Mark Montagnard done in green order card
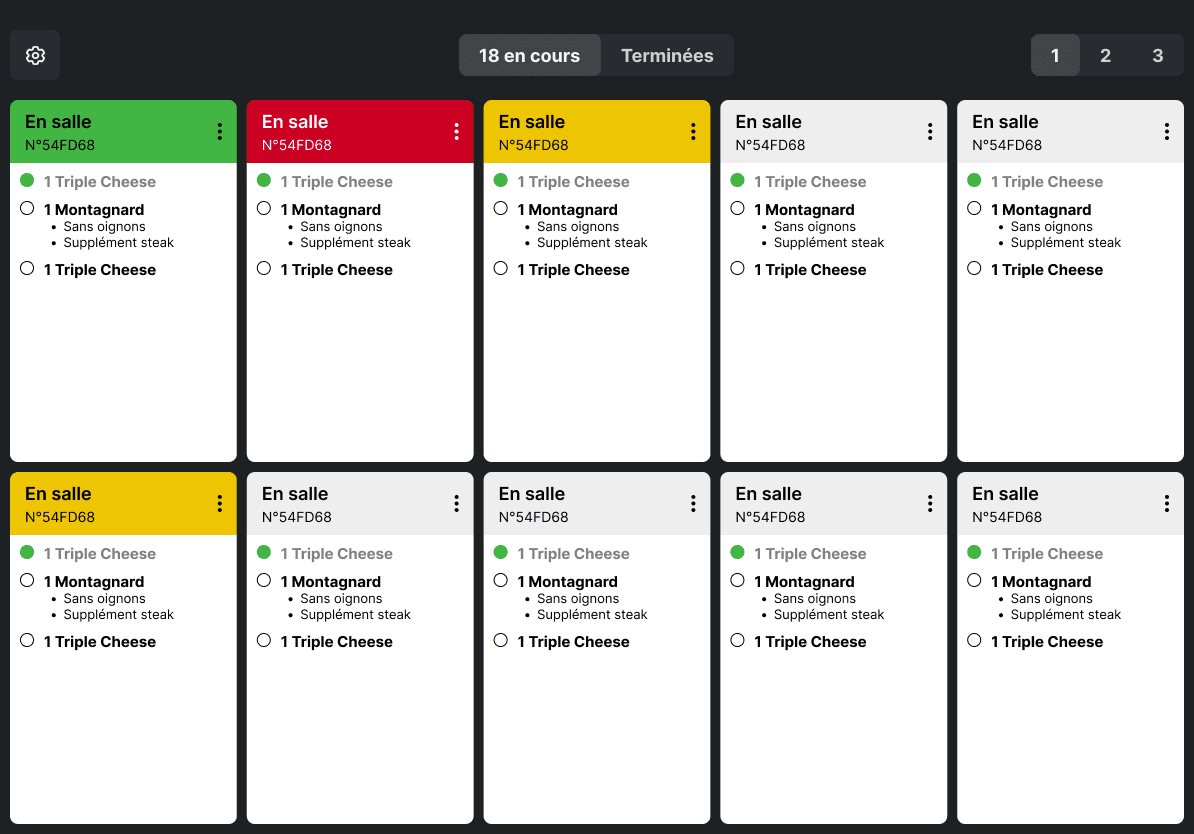Viewport: 1194px width, 834px height. coord(27,209)
